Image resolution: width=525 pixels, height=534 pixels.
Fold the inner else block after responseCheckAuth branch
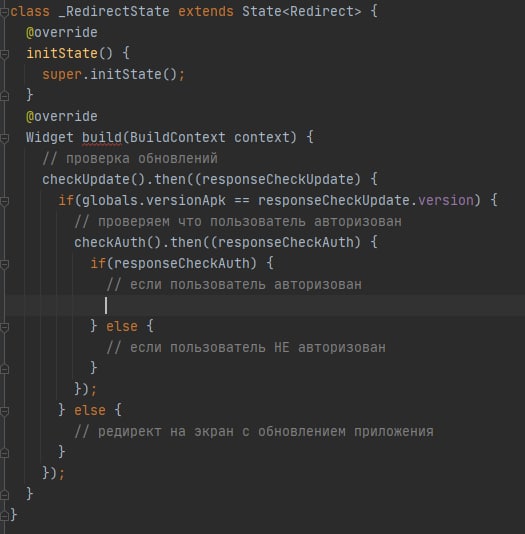pyautogui.click(x=4, y=327)
